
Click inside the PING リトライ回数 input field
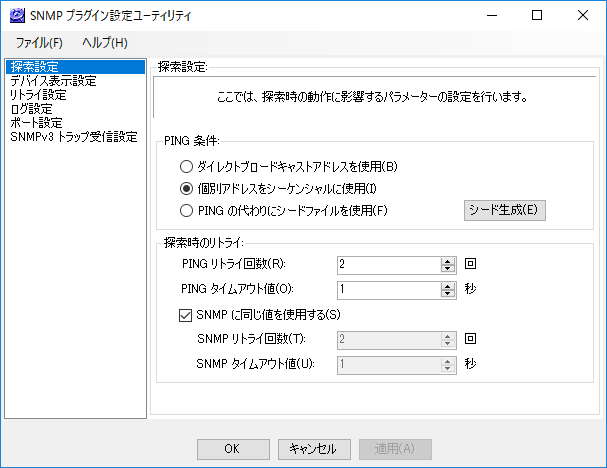pos(389,266)
